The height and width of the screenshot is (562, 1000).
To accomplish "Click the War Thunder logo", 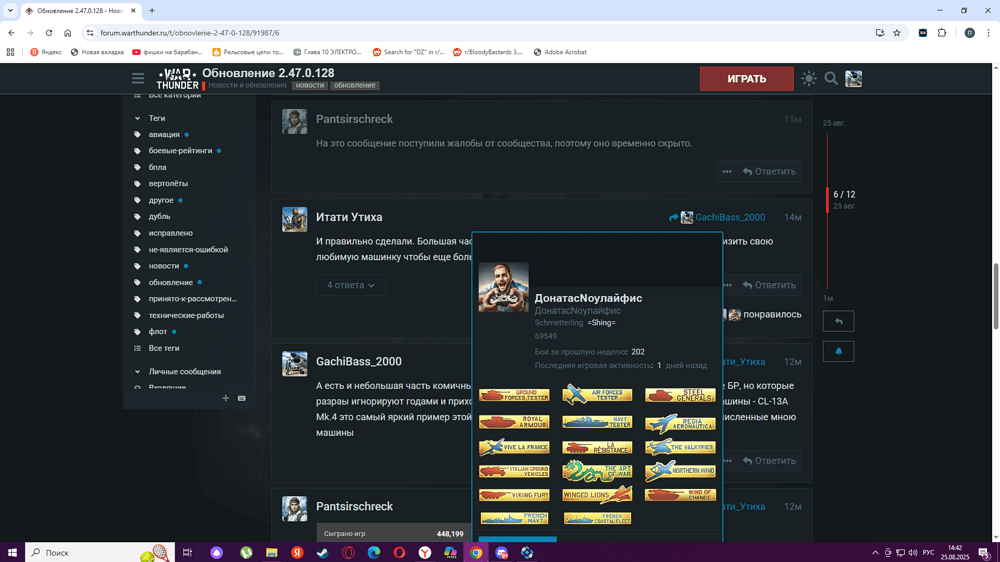I will (177, 78).
